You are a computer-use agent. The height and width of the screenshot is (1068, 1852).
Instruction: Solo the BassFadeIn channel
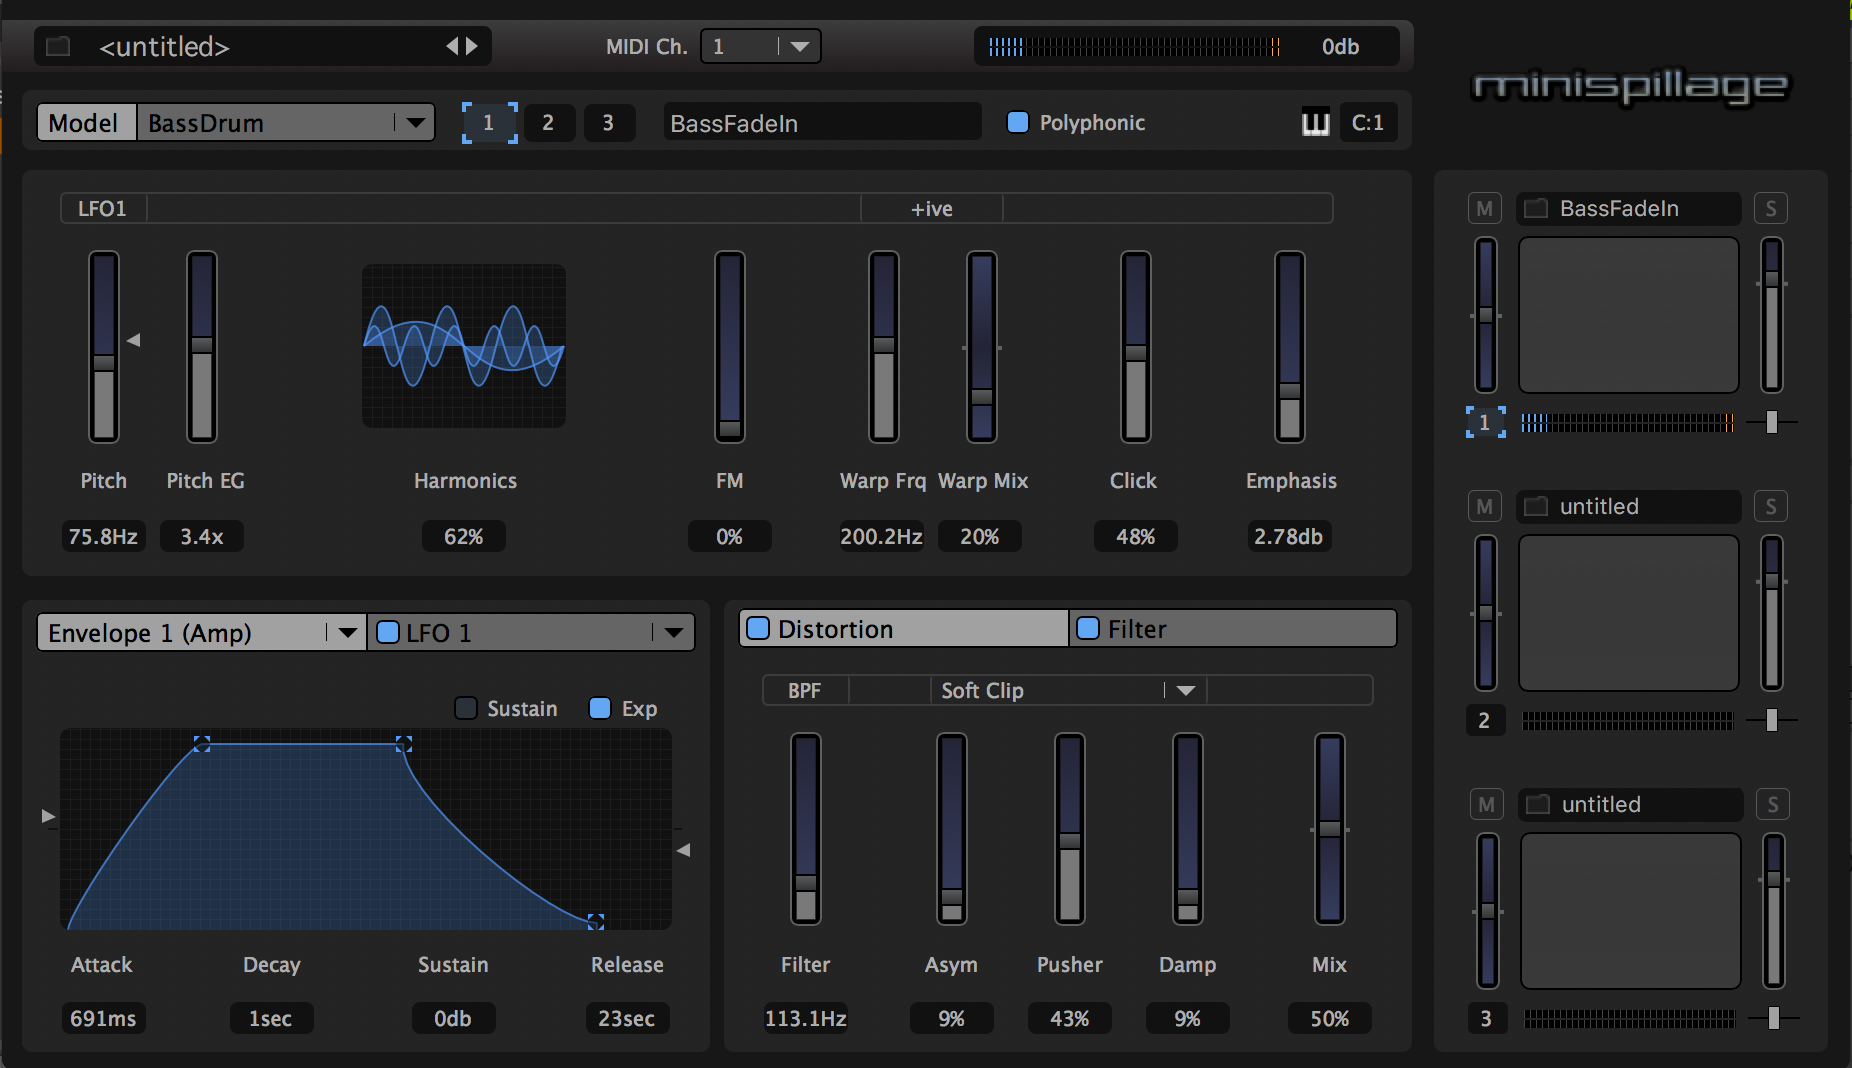[x=1770, y=208]
